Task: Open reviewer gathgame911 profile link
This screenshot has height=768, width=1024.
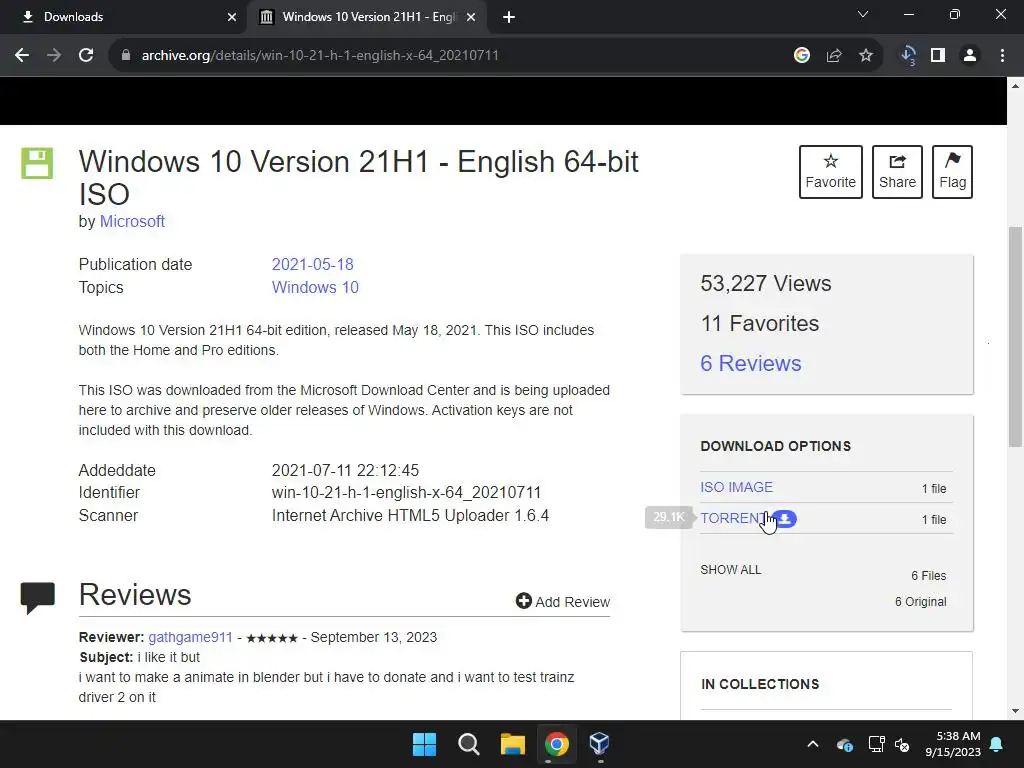Action: (x=190, y=637)
